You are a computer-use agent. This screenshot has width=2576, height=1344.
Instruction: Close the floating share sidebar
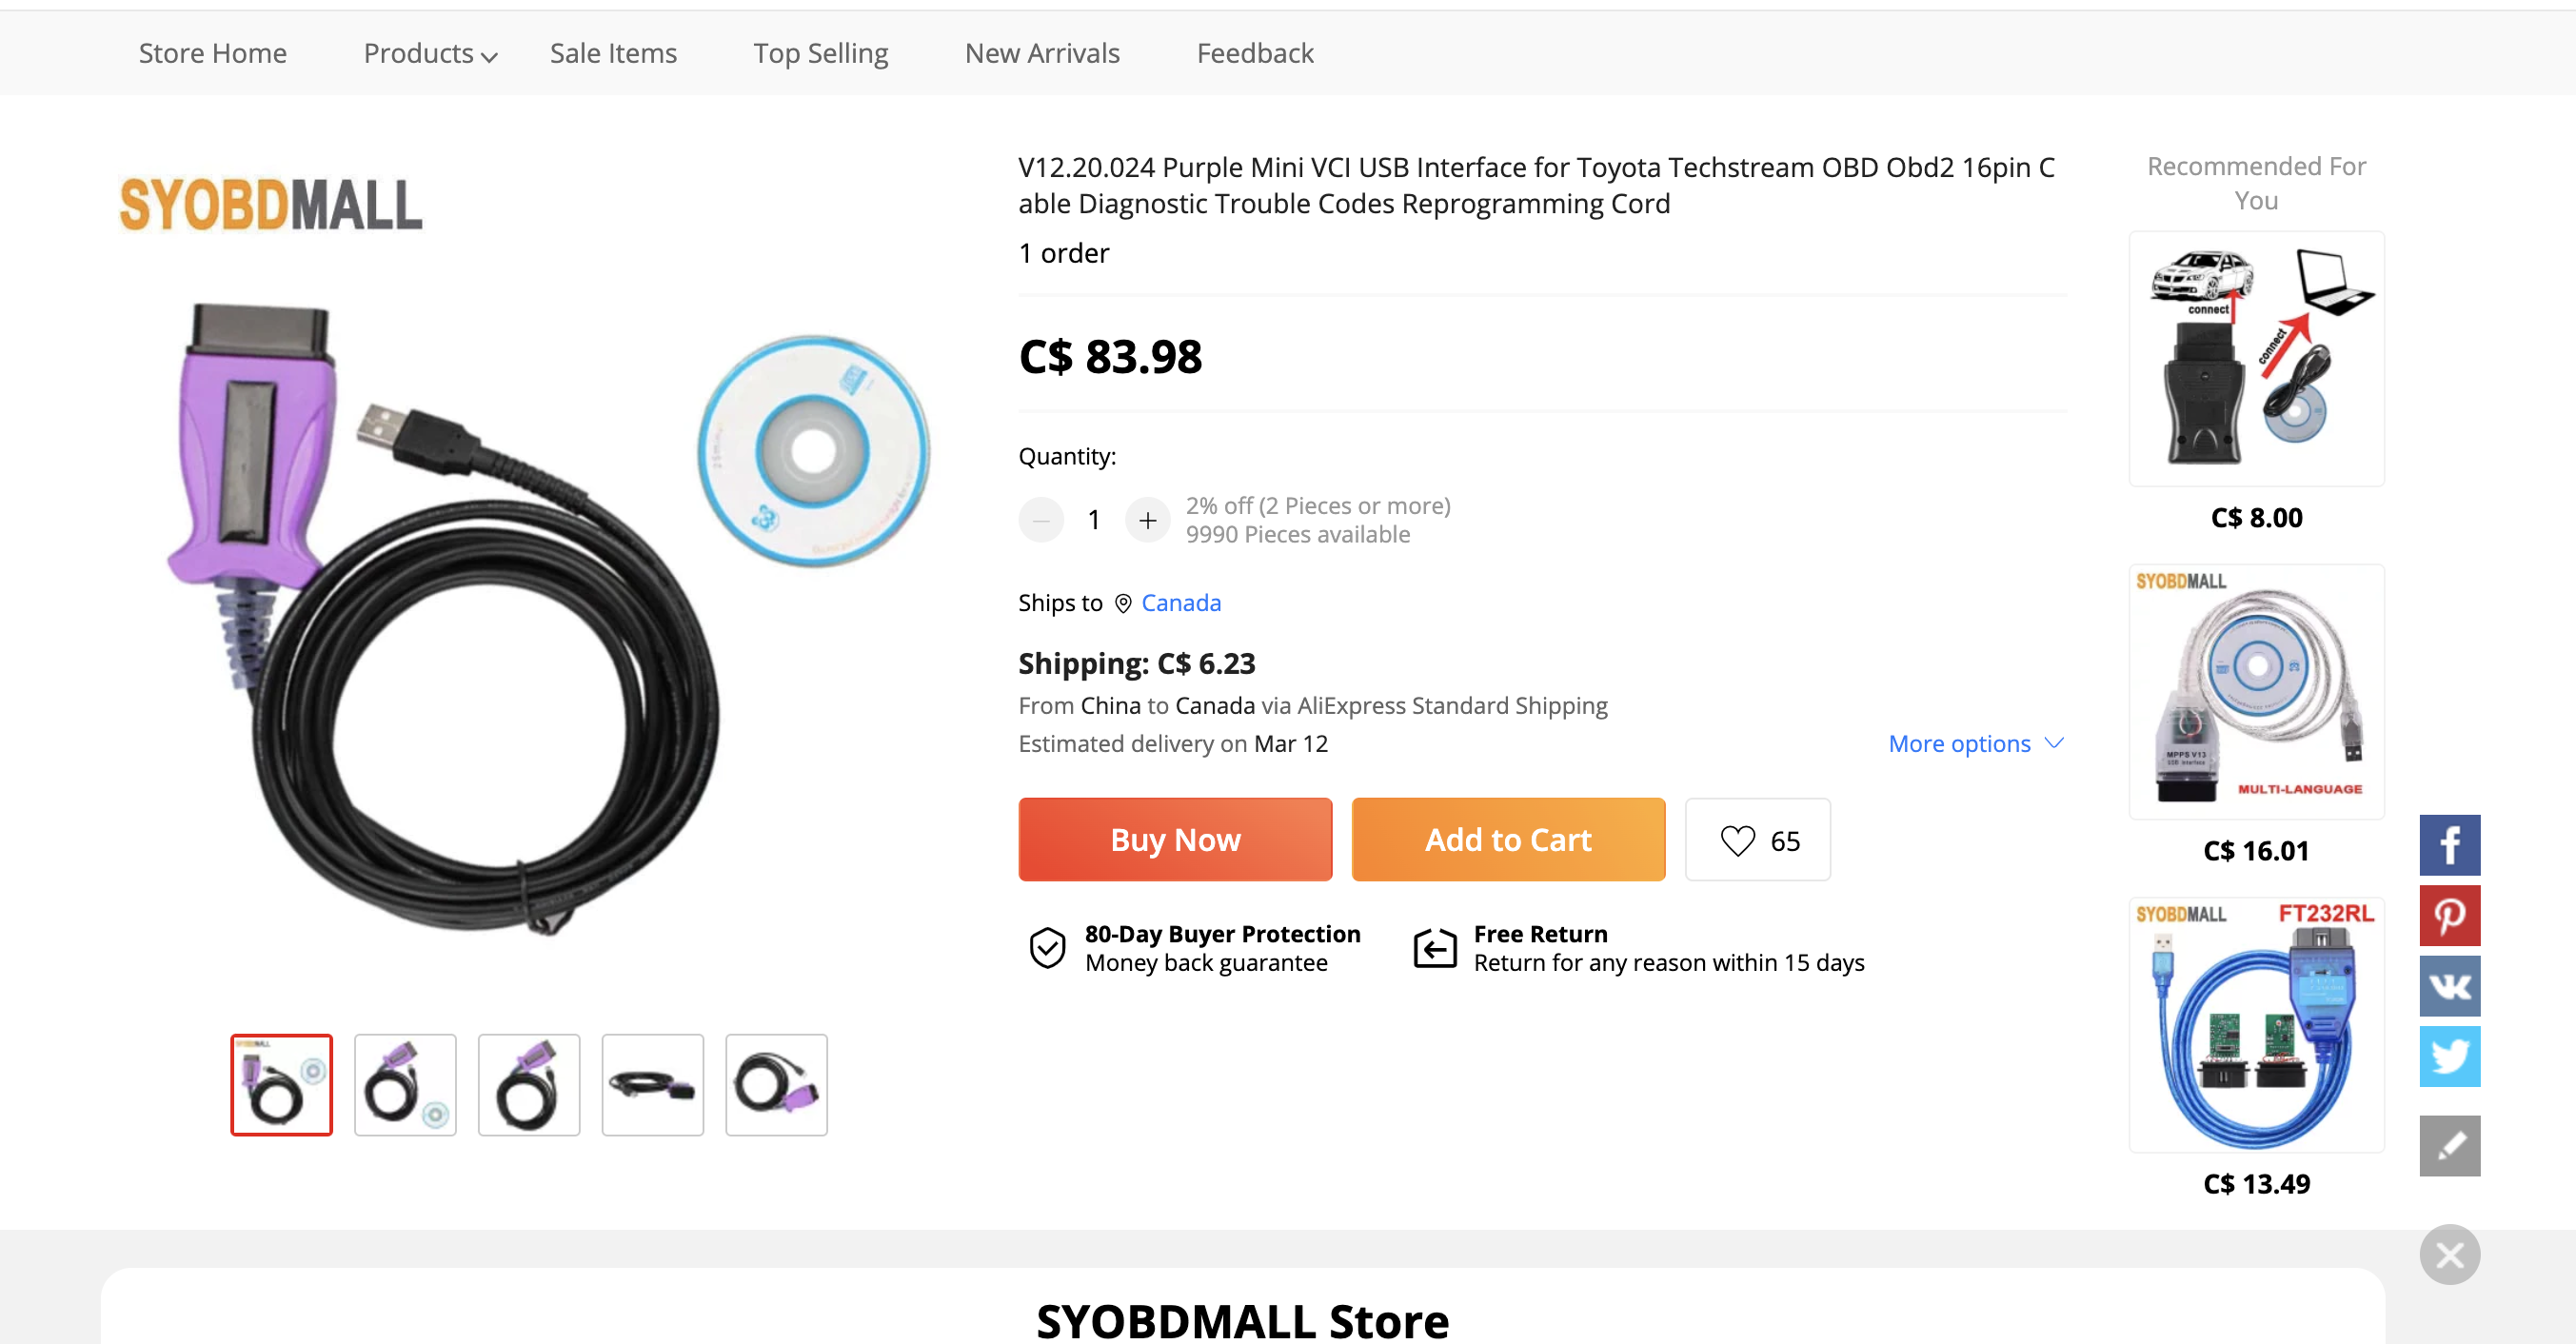point(2449,1254)
